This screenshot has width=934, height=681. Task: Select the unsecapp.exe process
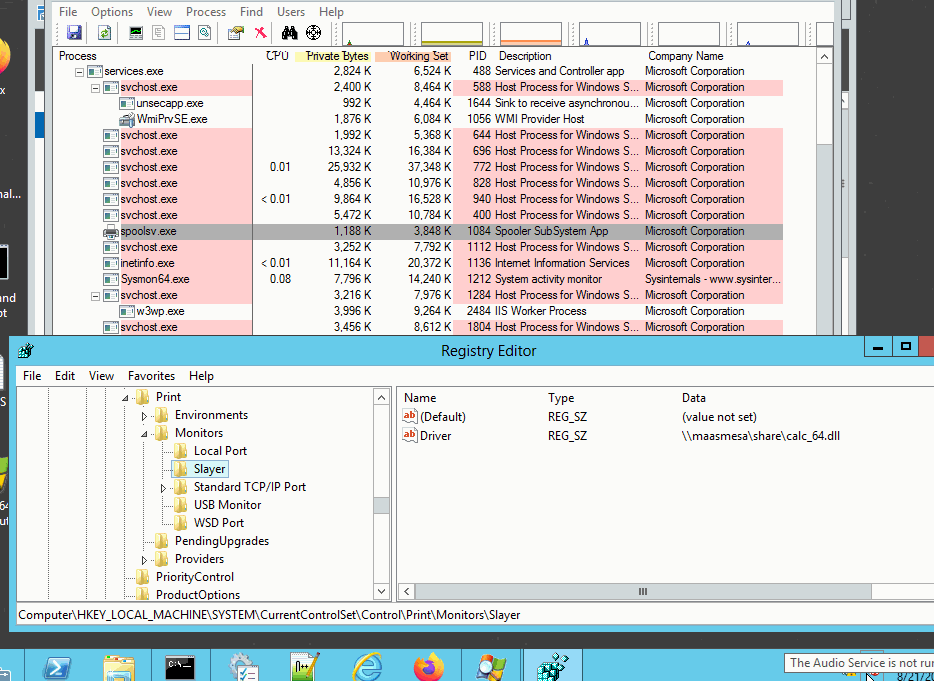point(170,104)
